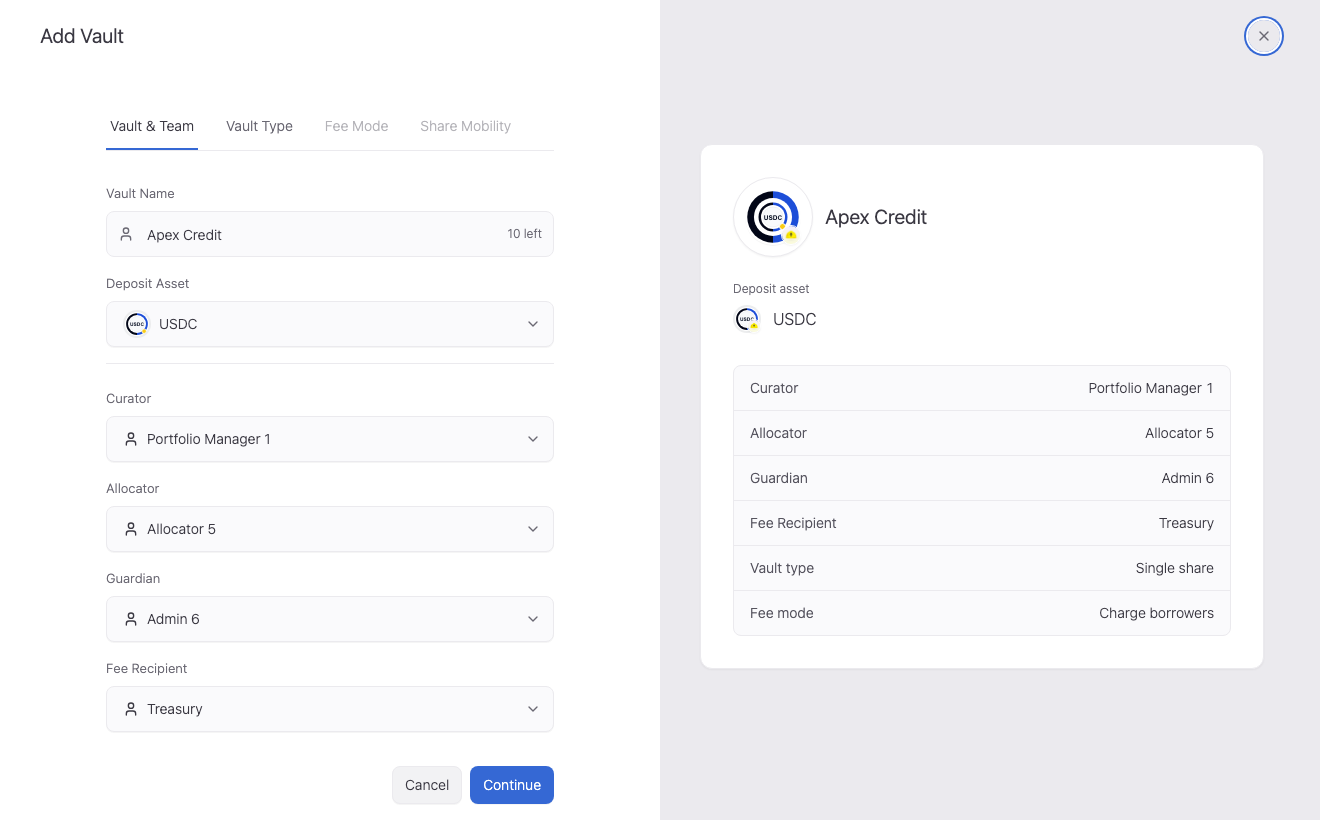Open the Curator dropdown chevron
The image size is (1320, 820).
tap(533, 439)
